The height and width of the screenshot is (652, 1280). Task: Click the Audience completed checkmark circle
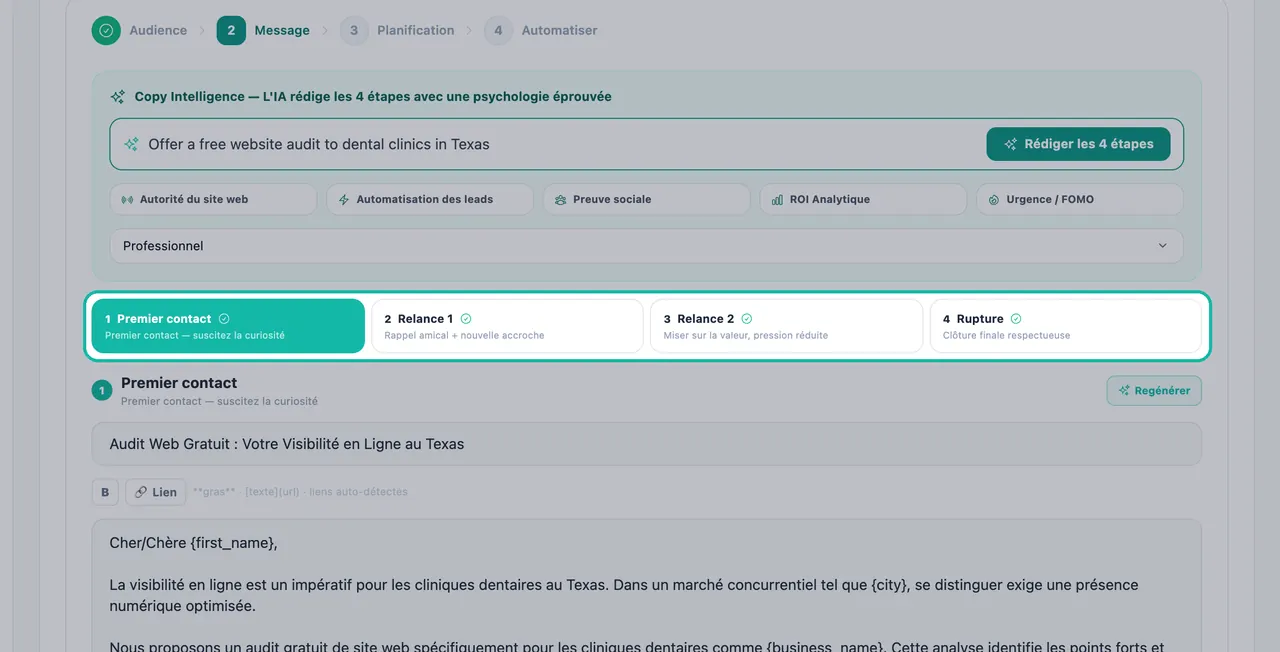106,30
